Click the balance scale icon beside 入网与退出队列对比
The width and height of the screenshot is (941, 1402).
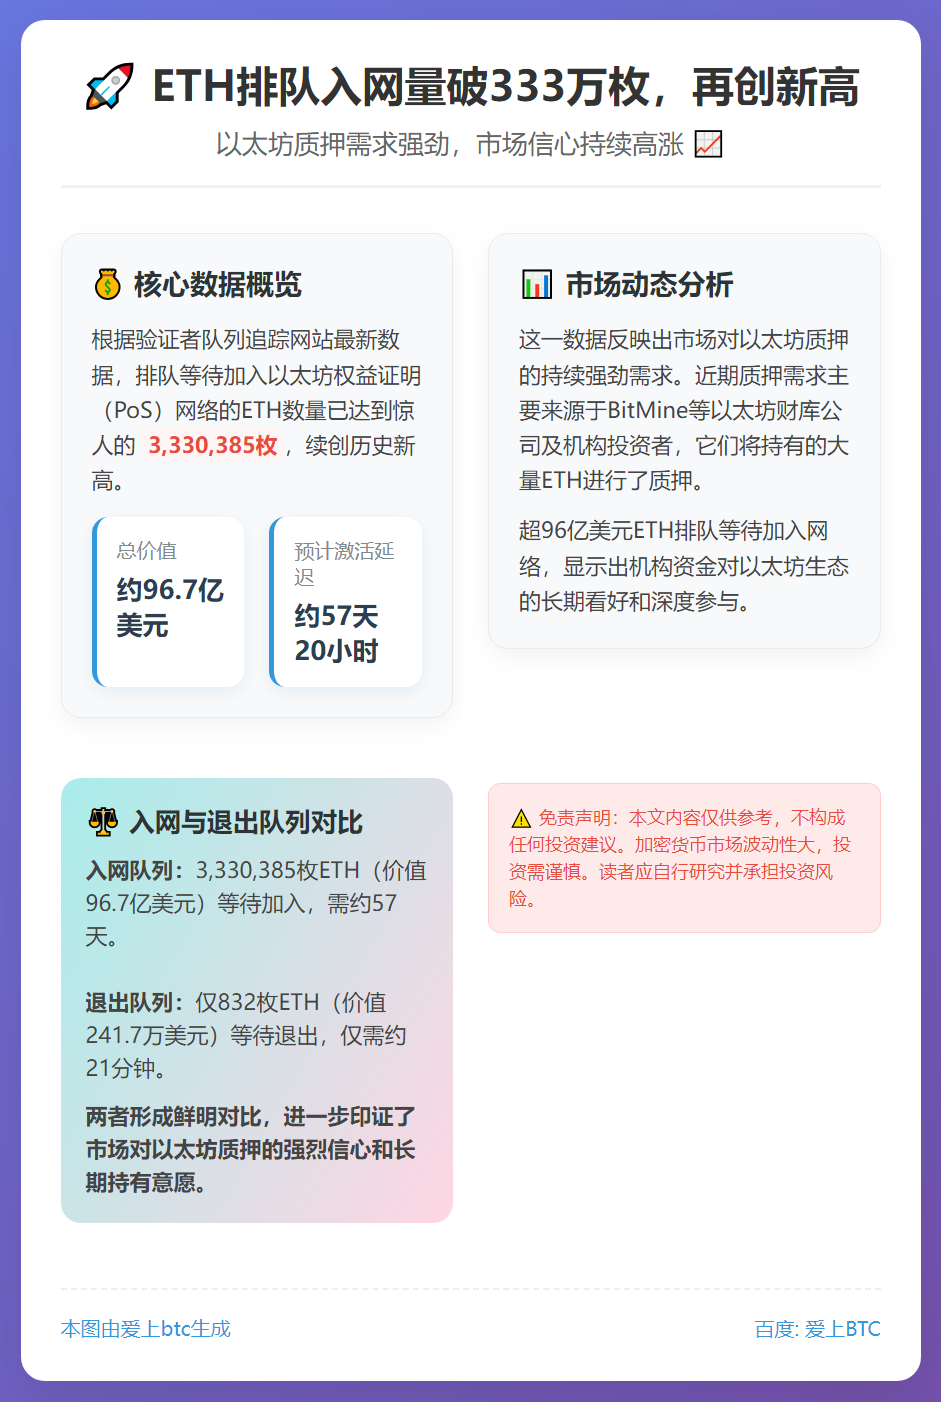tap(103, 822)
